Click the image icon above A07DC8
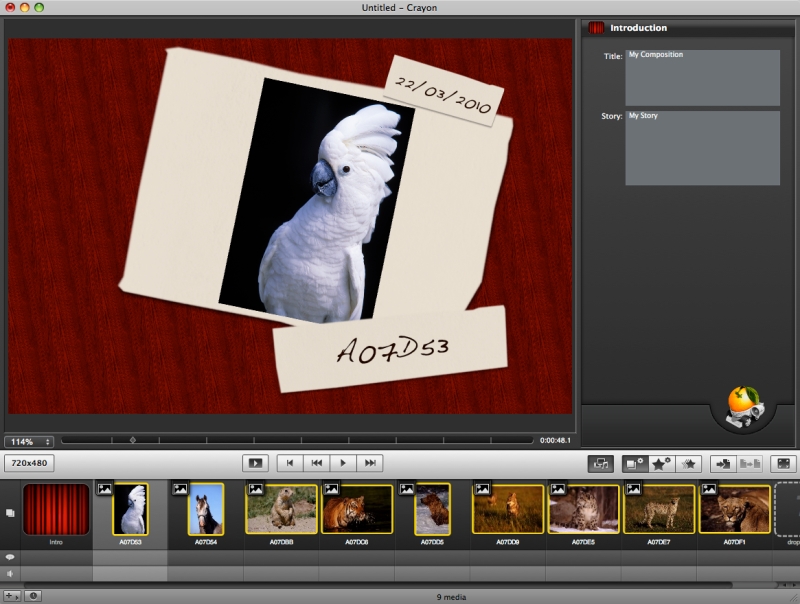 point(331,489)
